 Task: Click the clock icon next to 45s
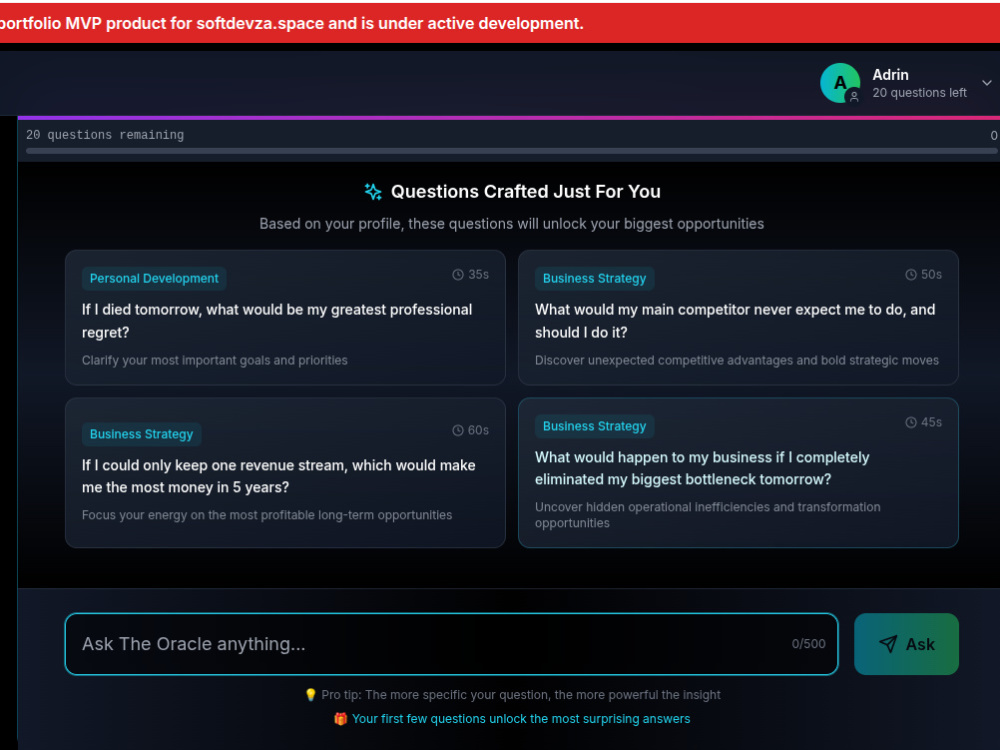coord(911,422)
